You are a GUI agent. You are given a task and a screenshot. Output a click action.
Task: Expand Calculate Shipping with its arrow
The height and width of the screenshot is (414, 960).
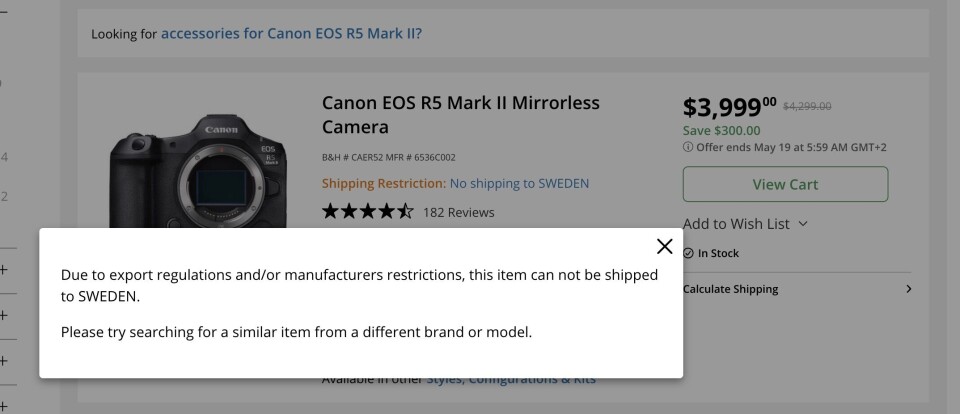coord(908,289)
